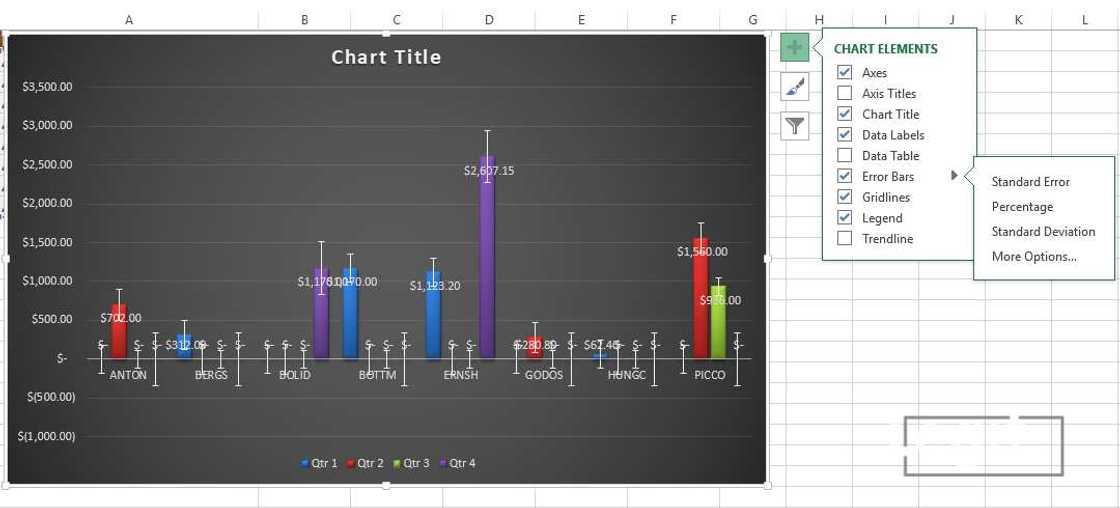
Task: Click the purple ERNSH Qtr 4 bar
Action: coord(487,260)
